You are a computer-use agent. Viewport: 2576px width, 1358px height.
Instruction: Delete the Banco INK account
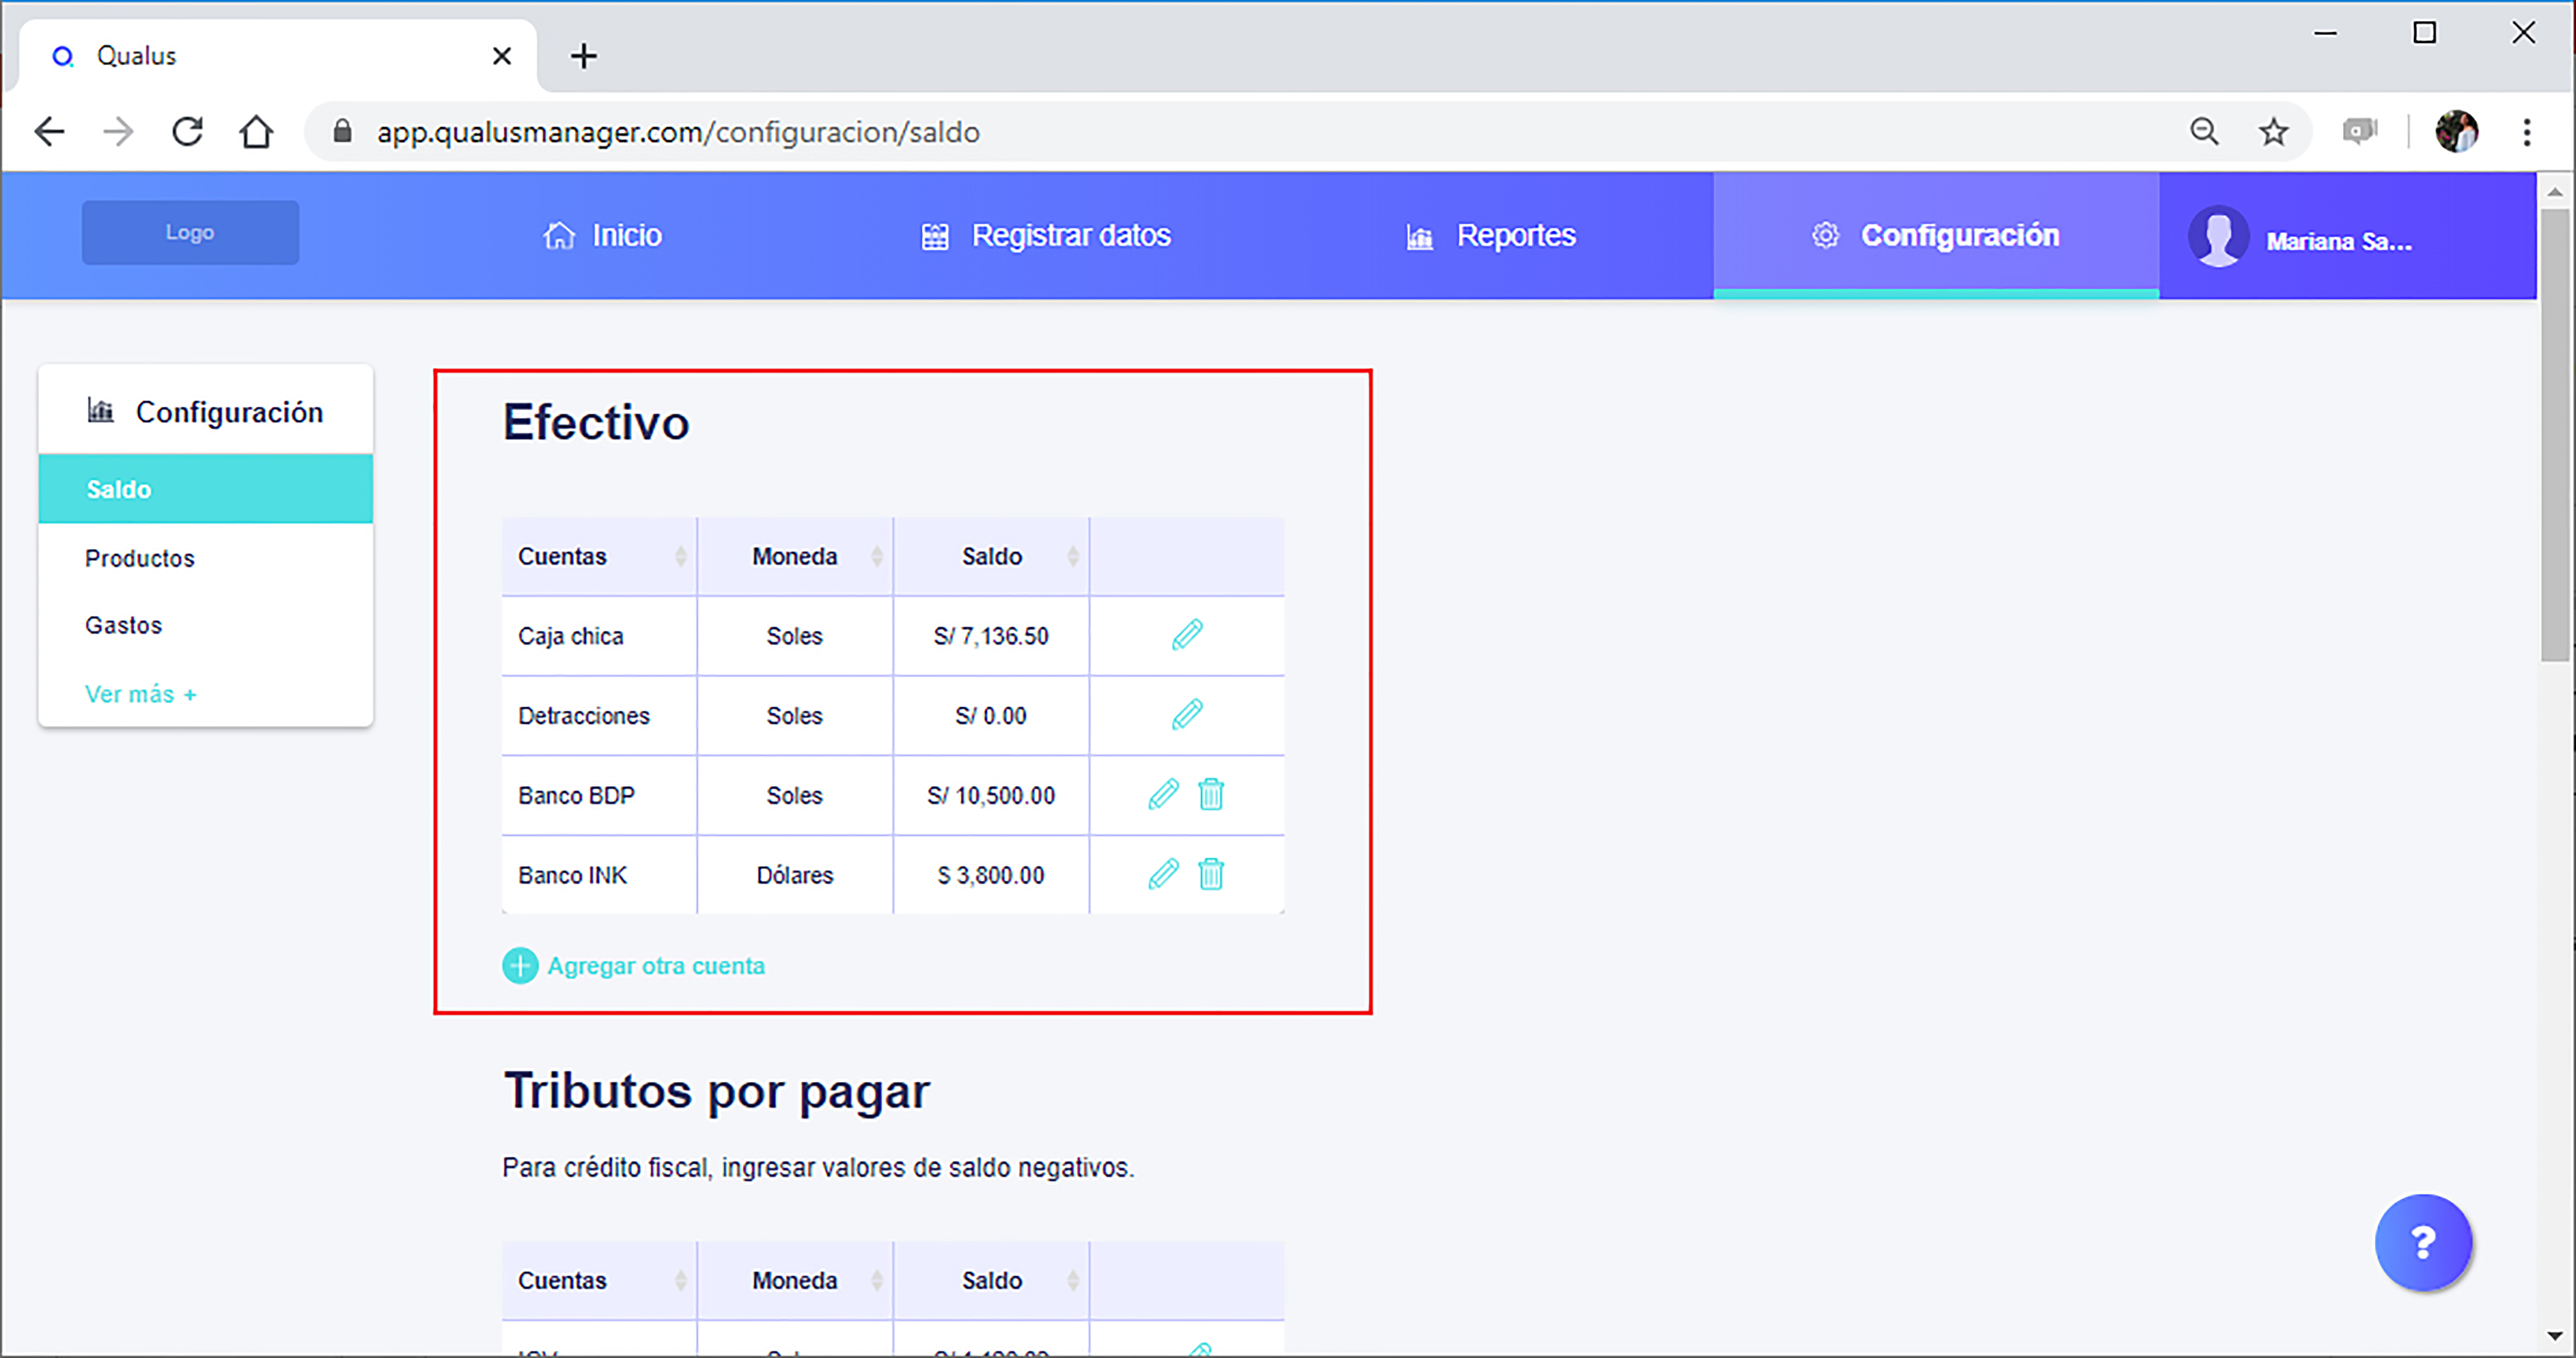click(1211, 874)
